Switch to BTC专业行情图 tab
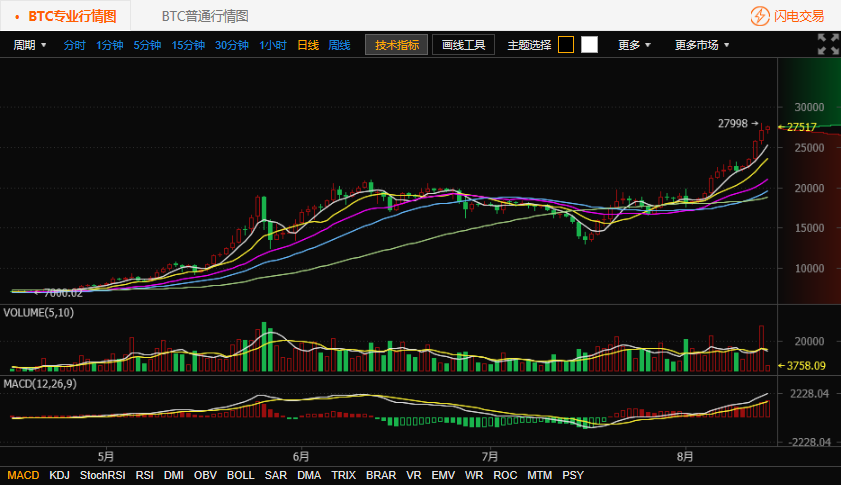Viewport: 841px width, 486px height. pos(70,16)
